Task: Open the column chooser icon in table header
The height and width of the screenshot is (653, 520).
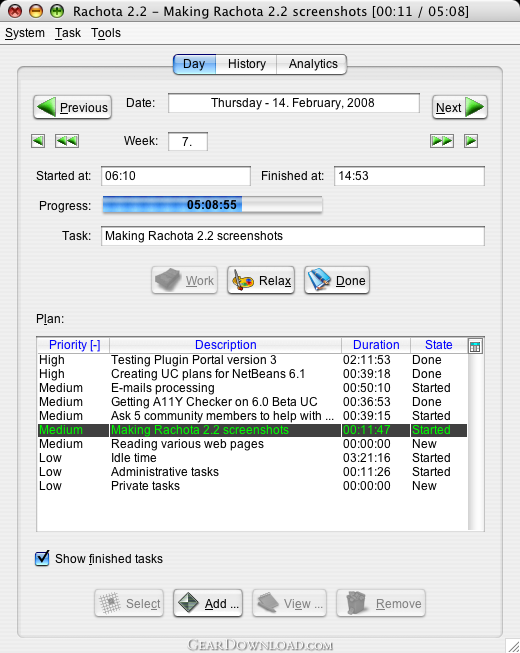Action: pos(475,346)
